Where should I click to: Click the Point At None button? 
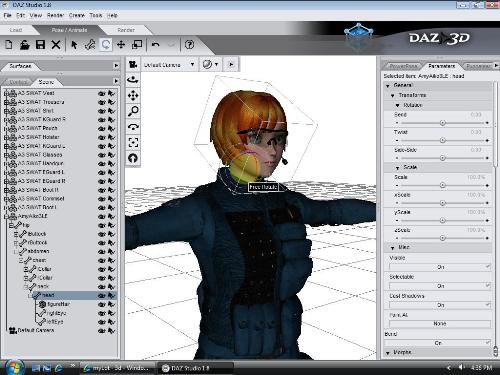[x=440, y=324]
